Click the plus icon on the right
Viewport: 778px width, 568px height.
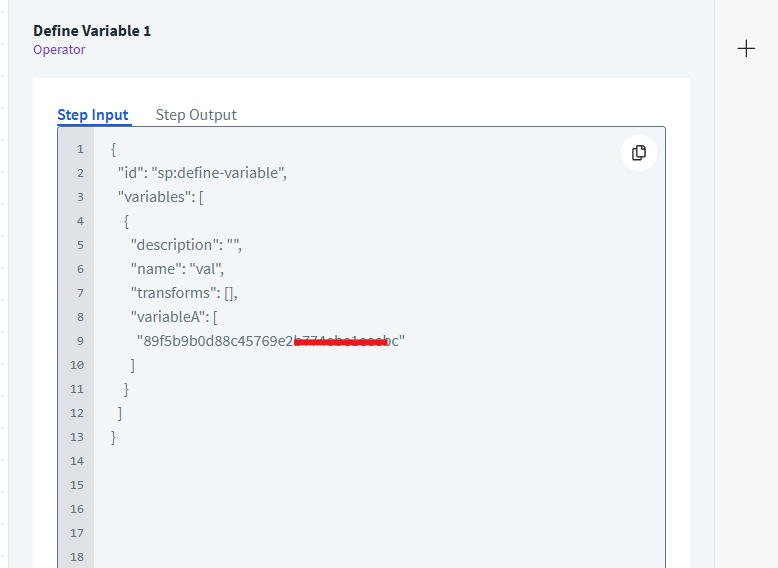coord(746,48)
